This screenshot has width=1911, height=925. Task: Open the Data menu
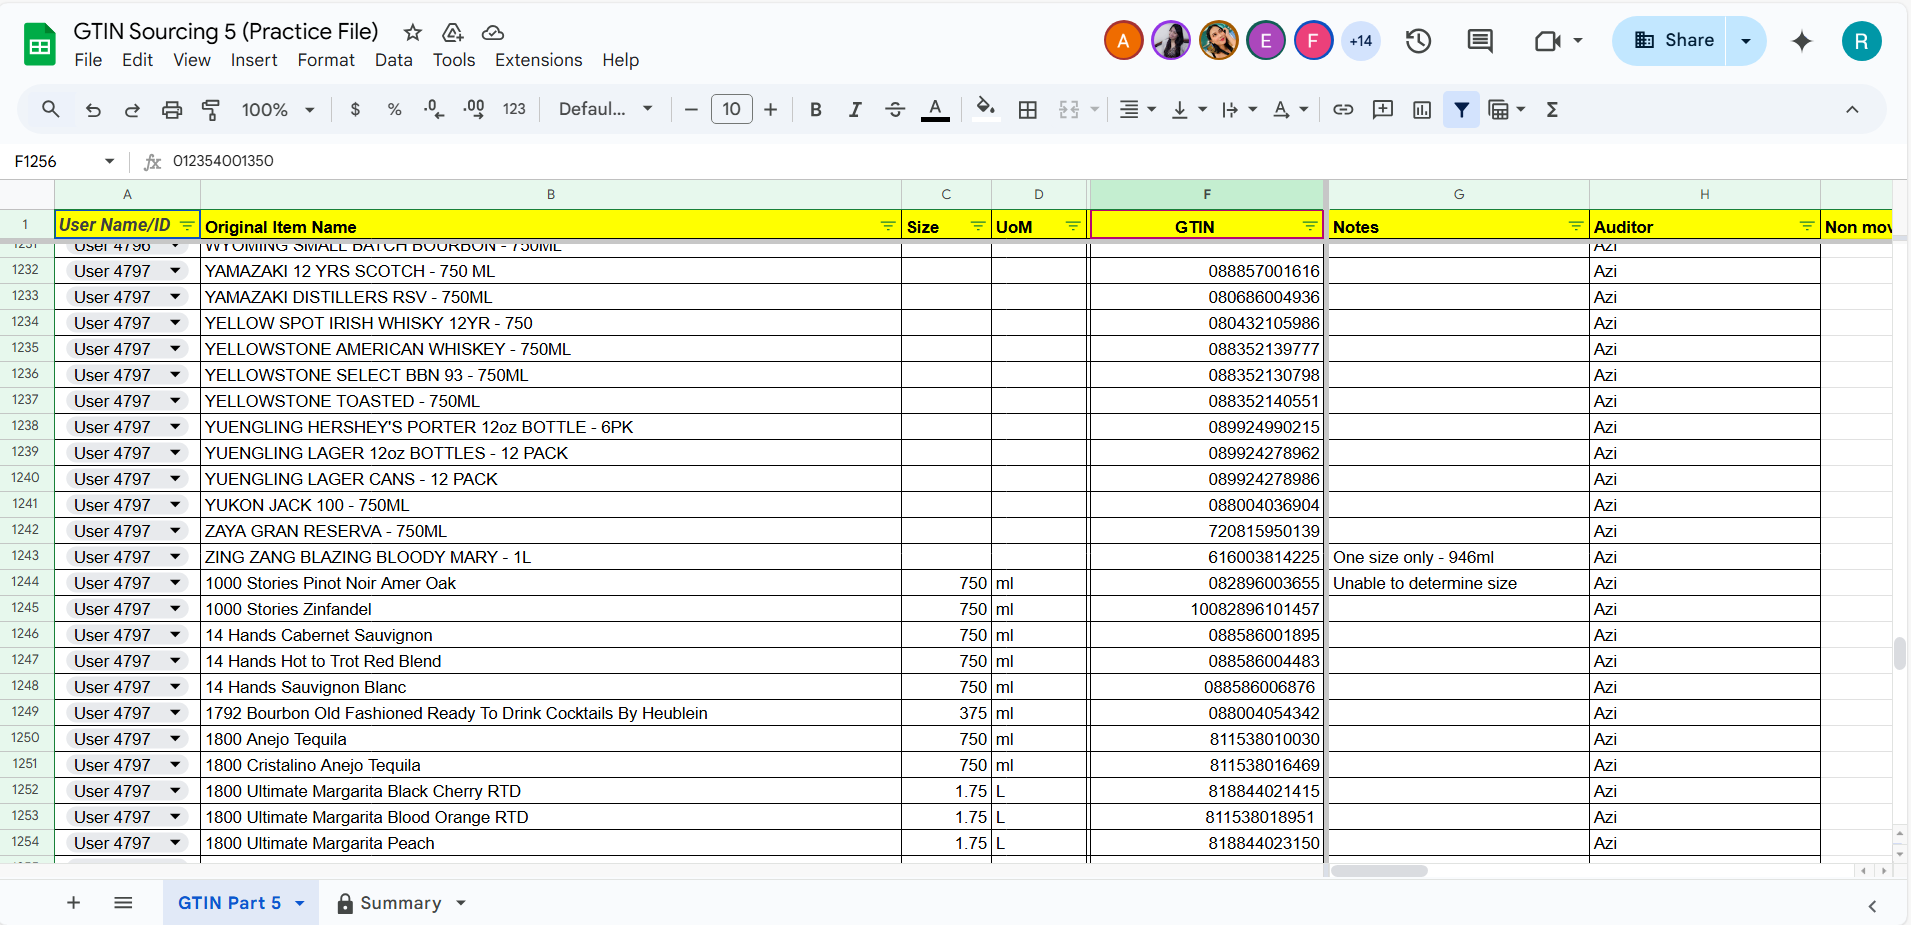[393, 60]
